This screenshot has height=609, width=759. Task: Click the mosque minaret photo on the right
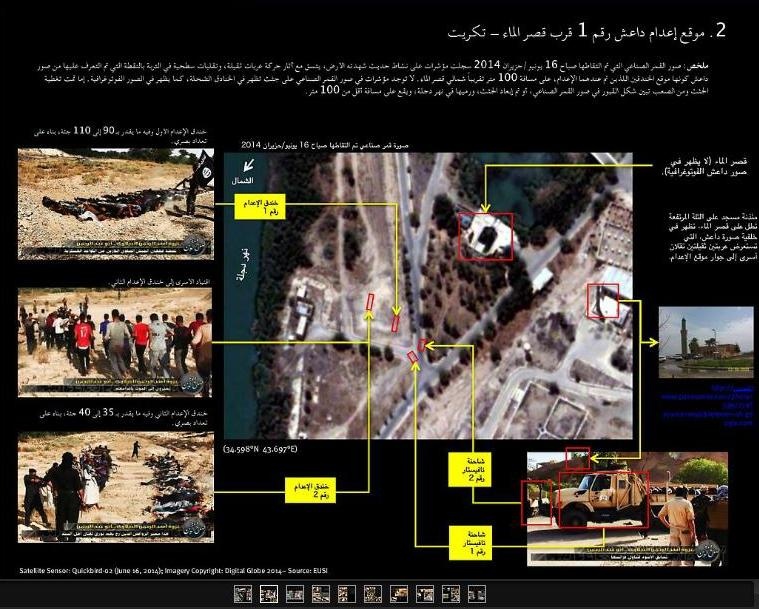(706, 343)
